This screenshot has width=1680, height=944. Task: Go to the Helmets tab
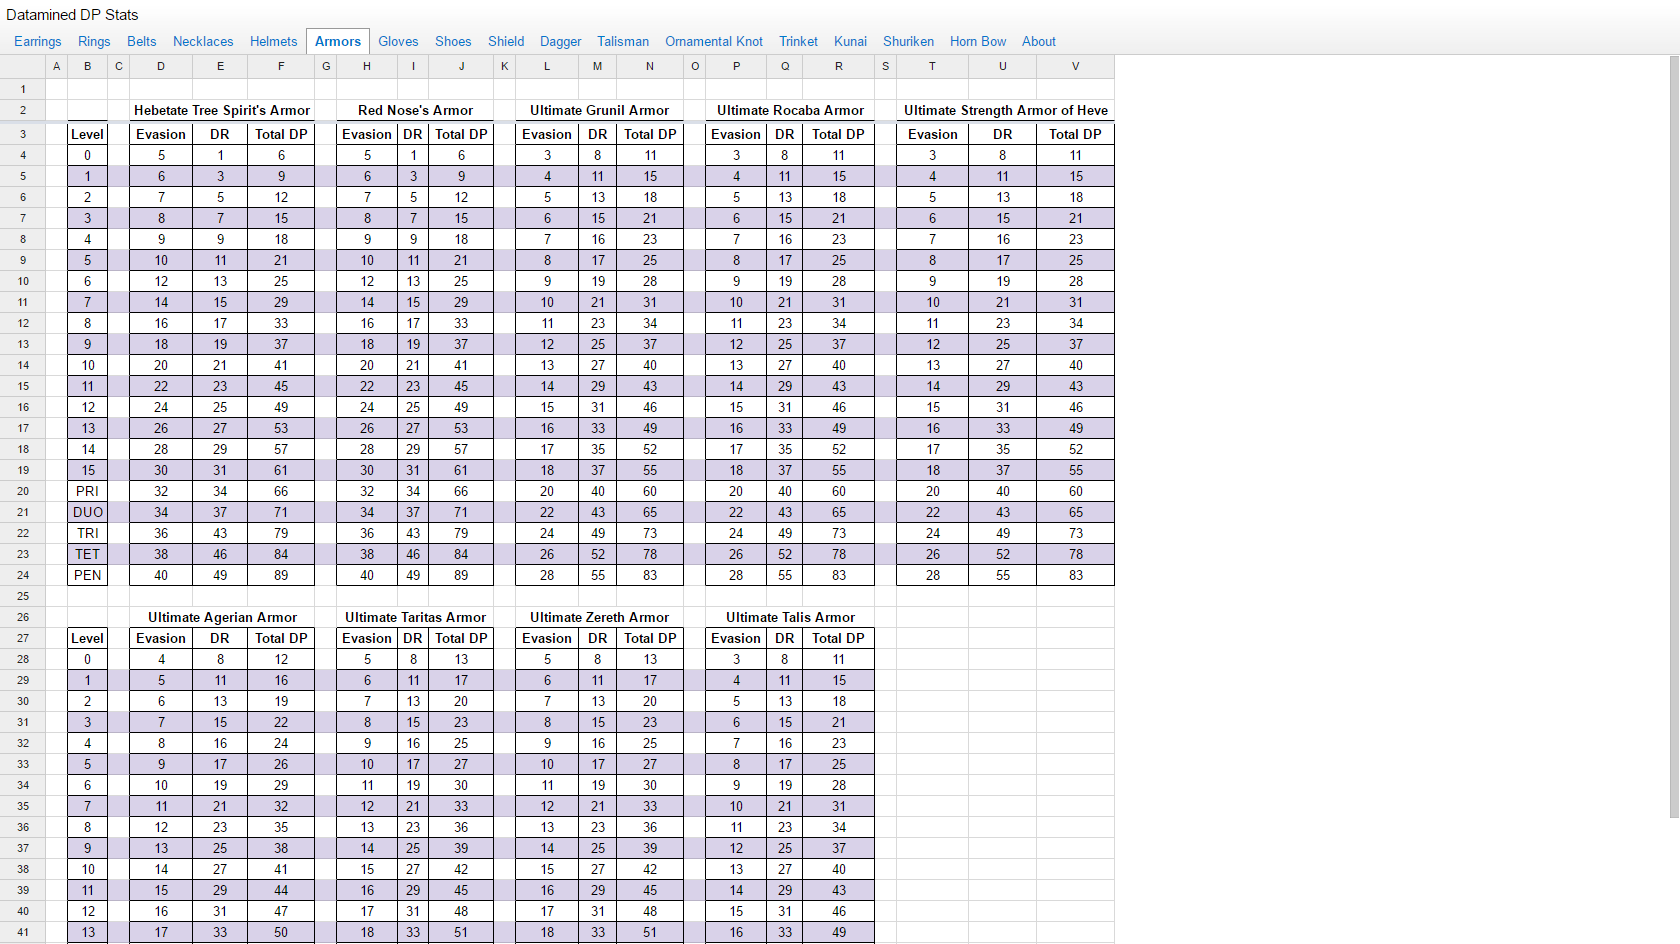(274, 41)
